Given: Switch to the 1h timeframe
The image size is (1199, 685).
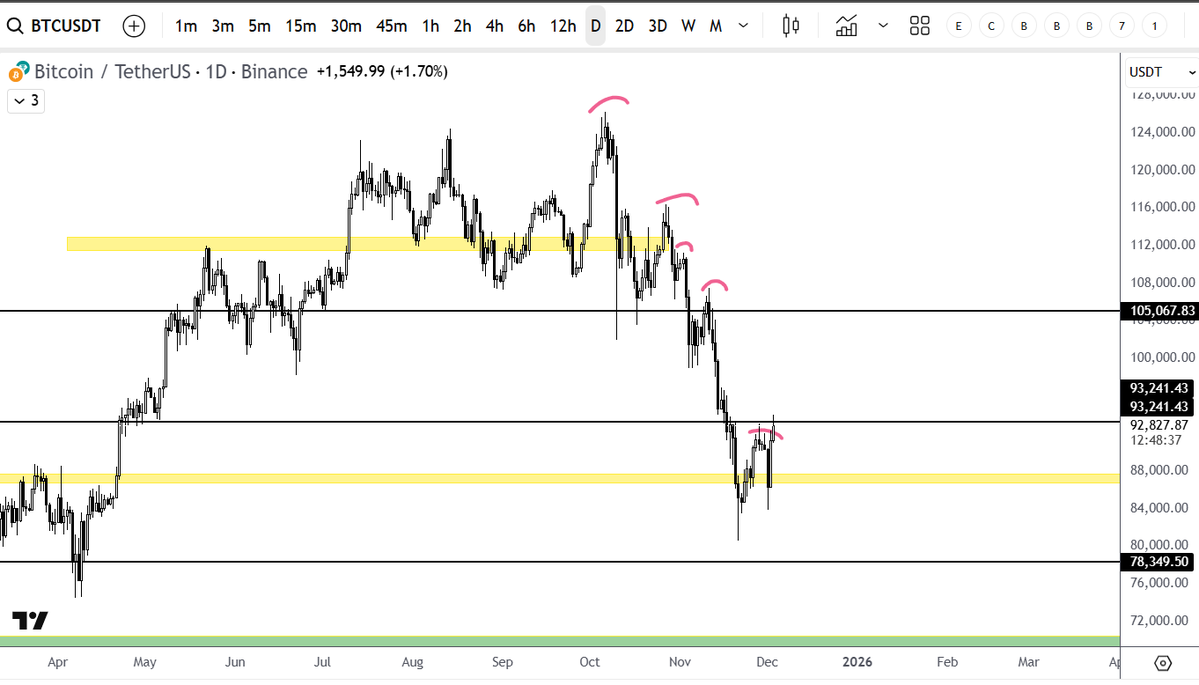Looking at the screenshot, I should 431,26.
